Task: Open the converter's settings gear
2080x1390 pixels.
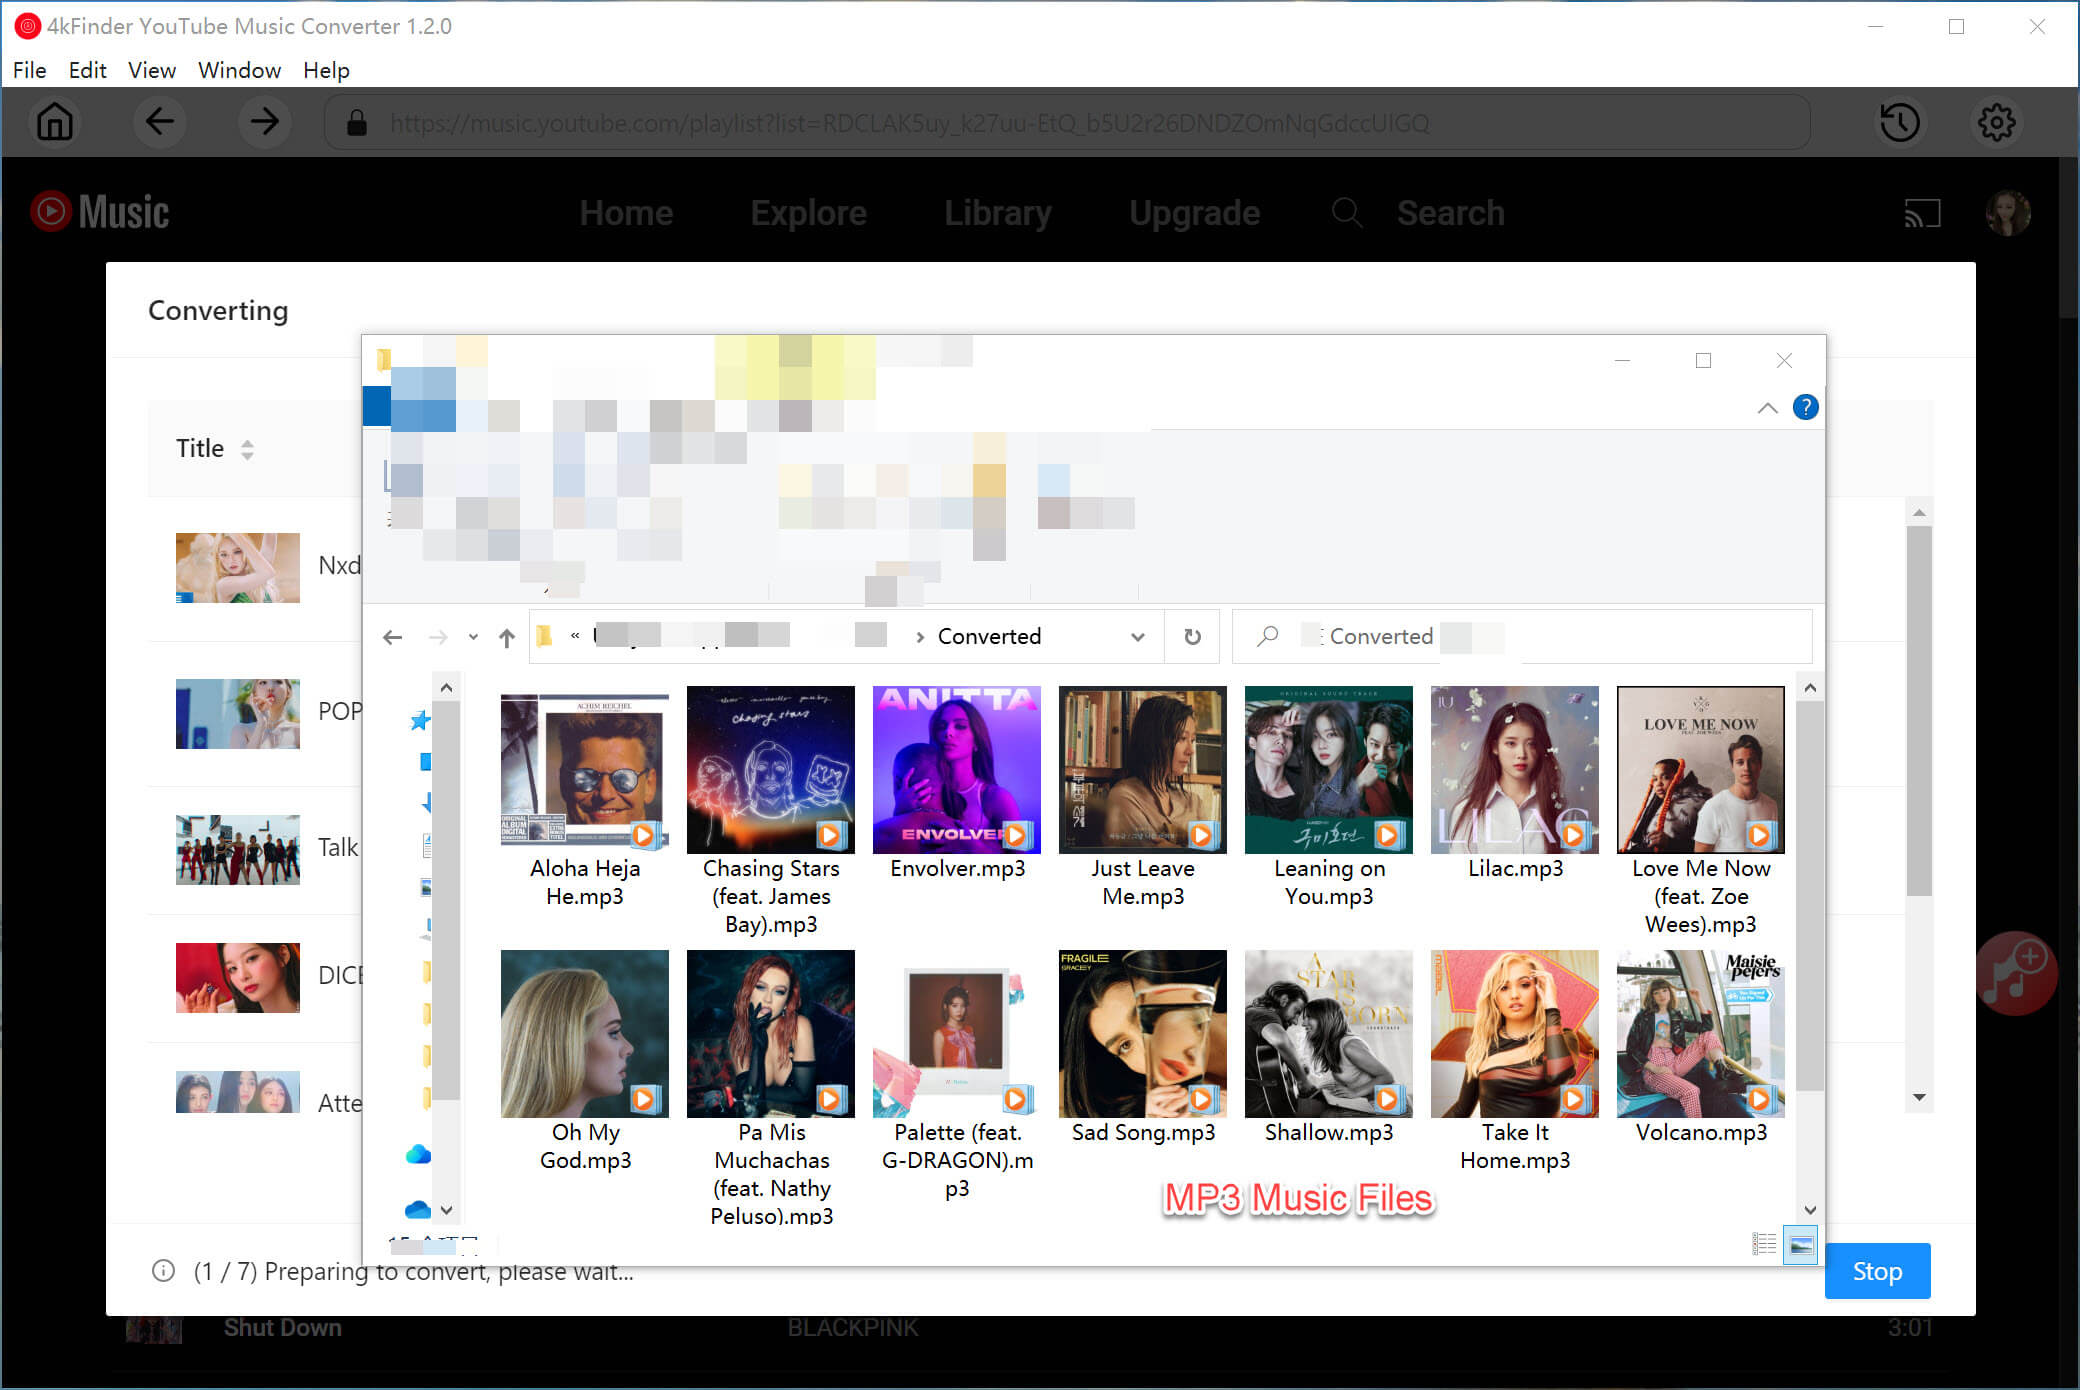Action: tap(1996, 122)
